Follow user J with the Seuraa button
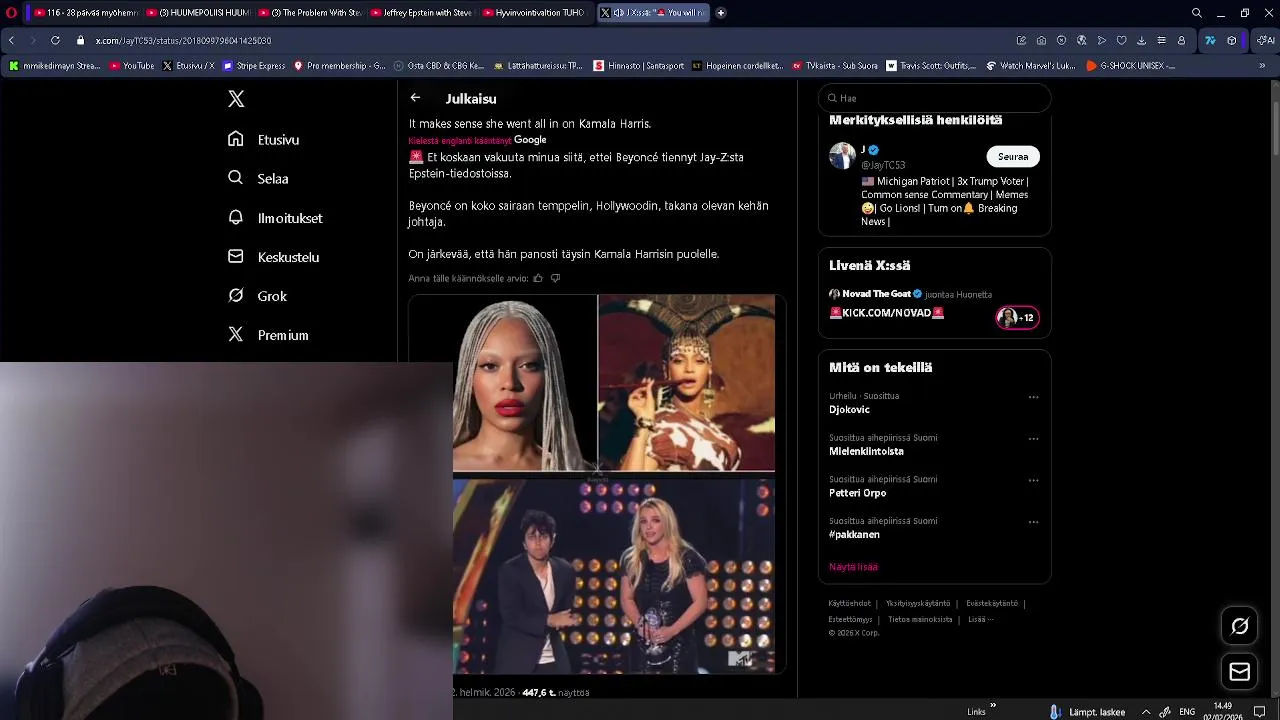 [1013, 156]
